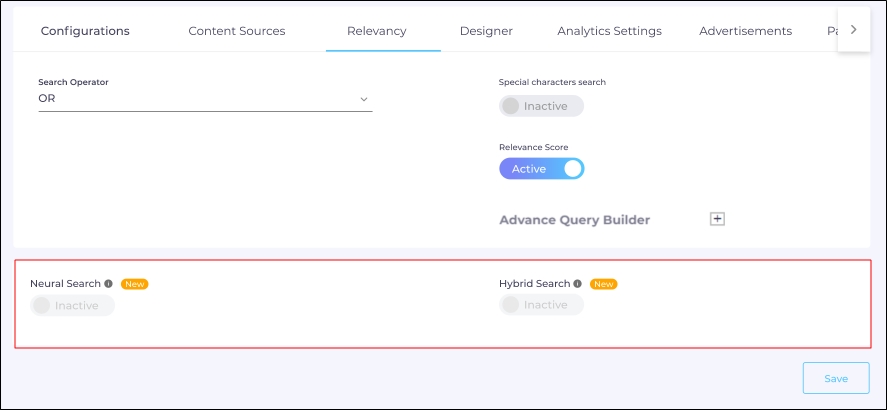Disable the Relevance Score toggle
Viewport: 887px width, 410px height.
(541, 169)
